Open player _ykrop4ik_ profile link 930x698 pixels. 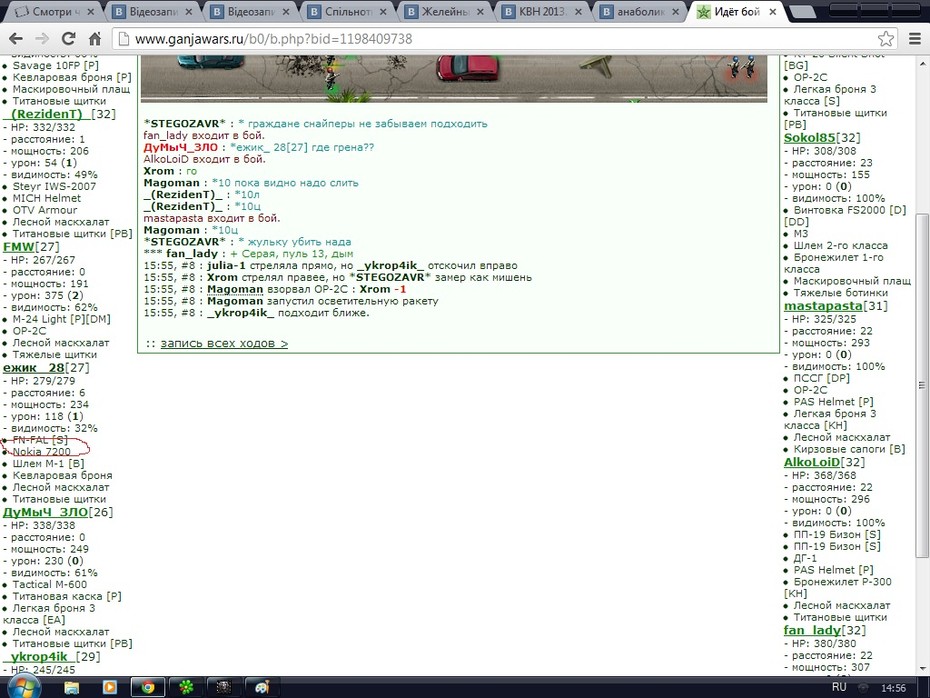[x=39, y=656]
